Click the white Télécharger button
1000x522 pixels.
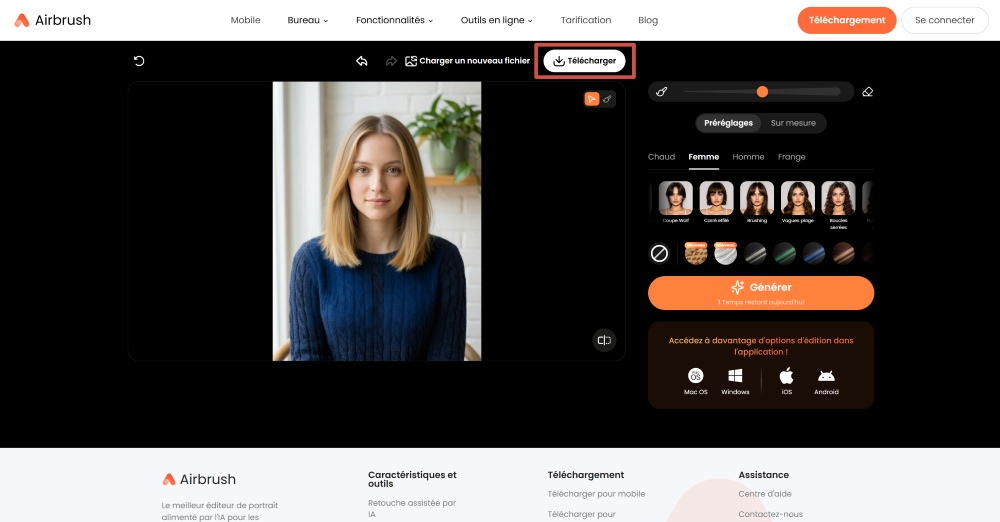584,61
